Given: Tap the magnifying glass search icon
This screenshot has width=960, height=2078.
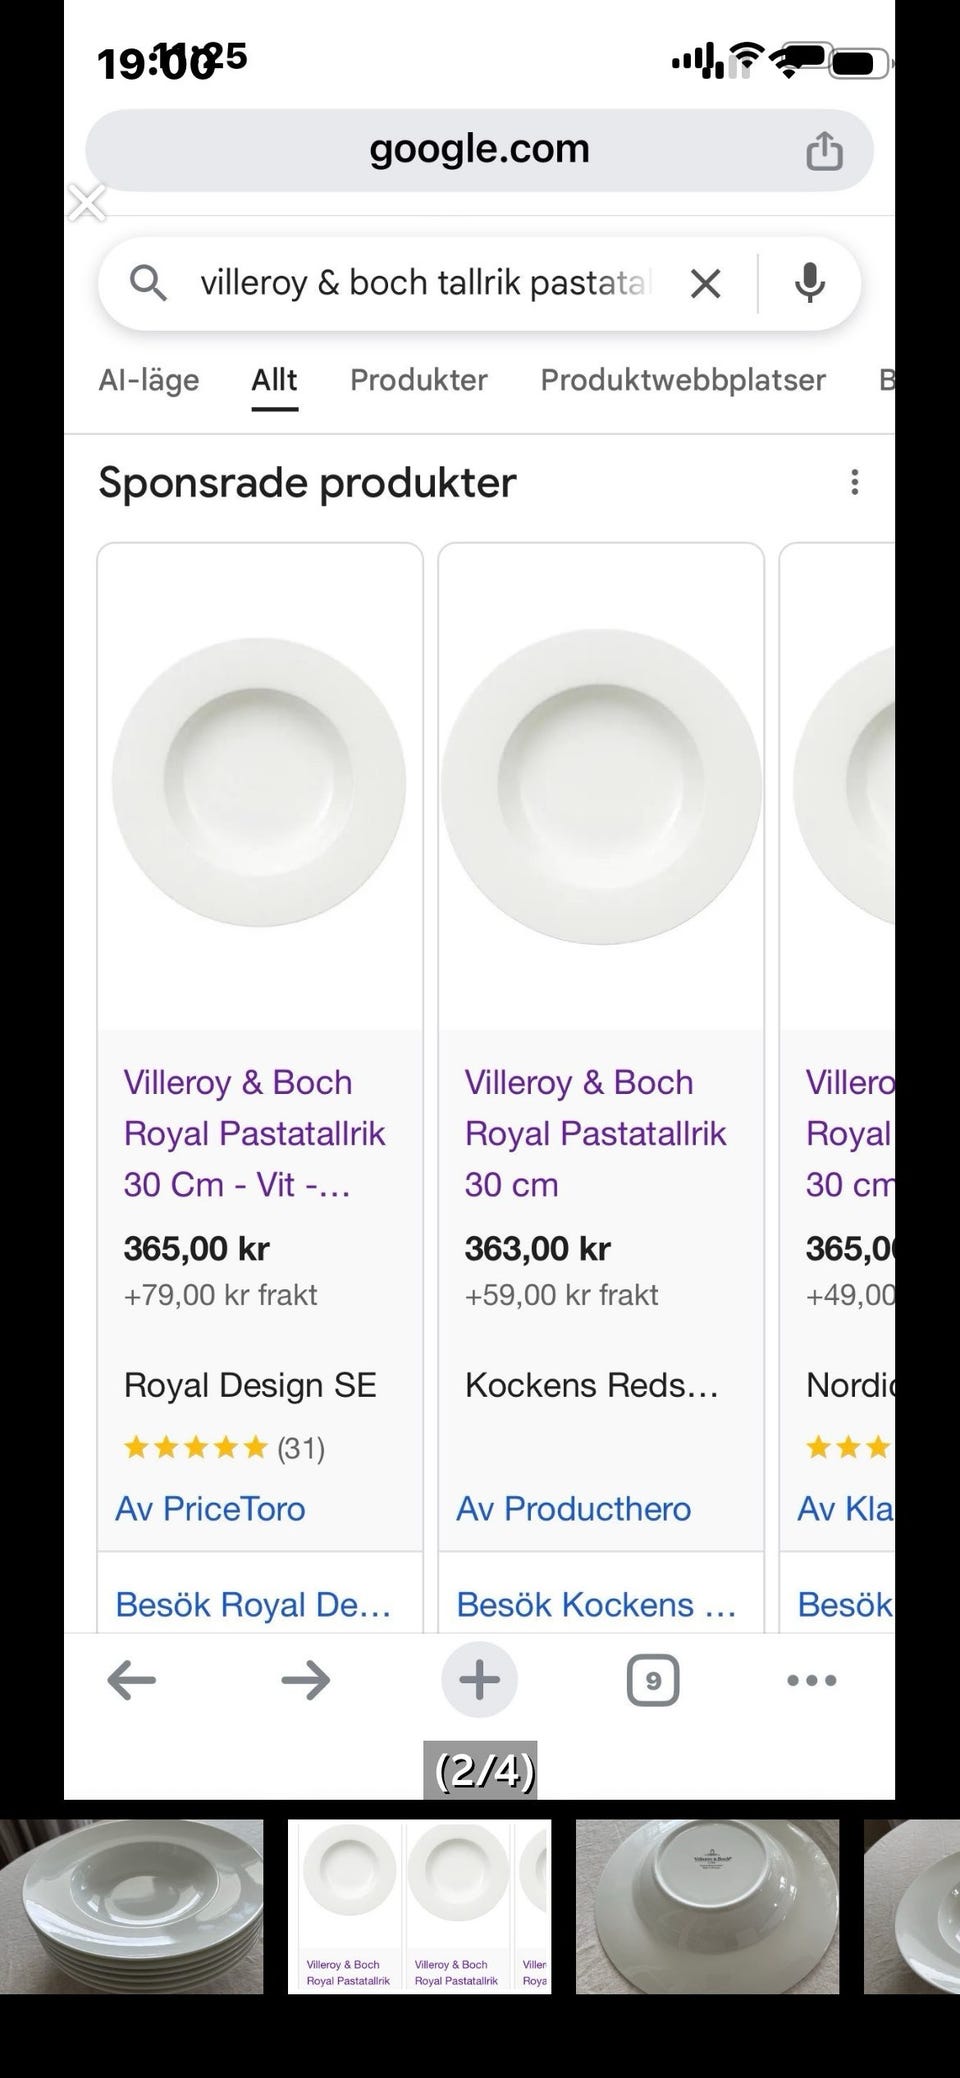Looking at the screenshot, I should click(x=148, y=284).
